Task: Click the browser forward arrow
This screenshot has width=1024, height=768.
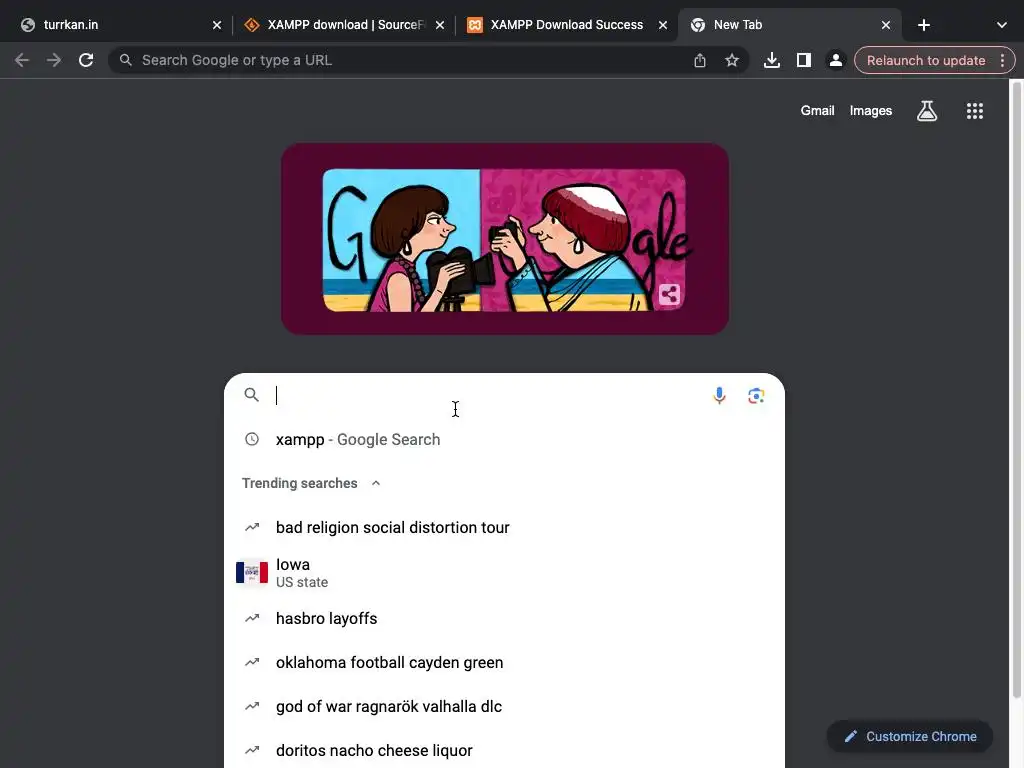Action: (54, 60)
